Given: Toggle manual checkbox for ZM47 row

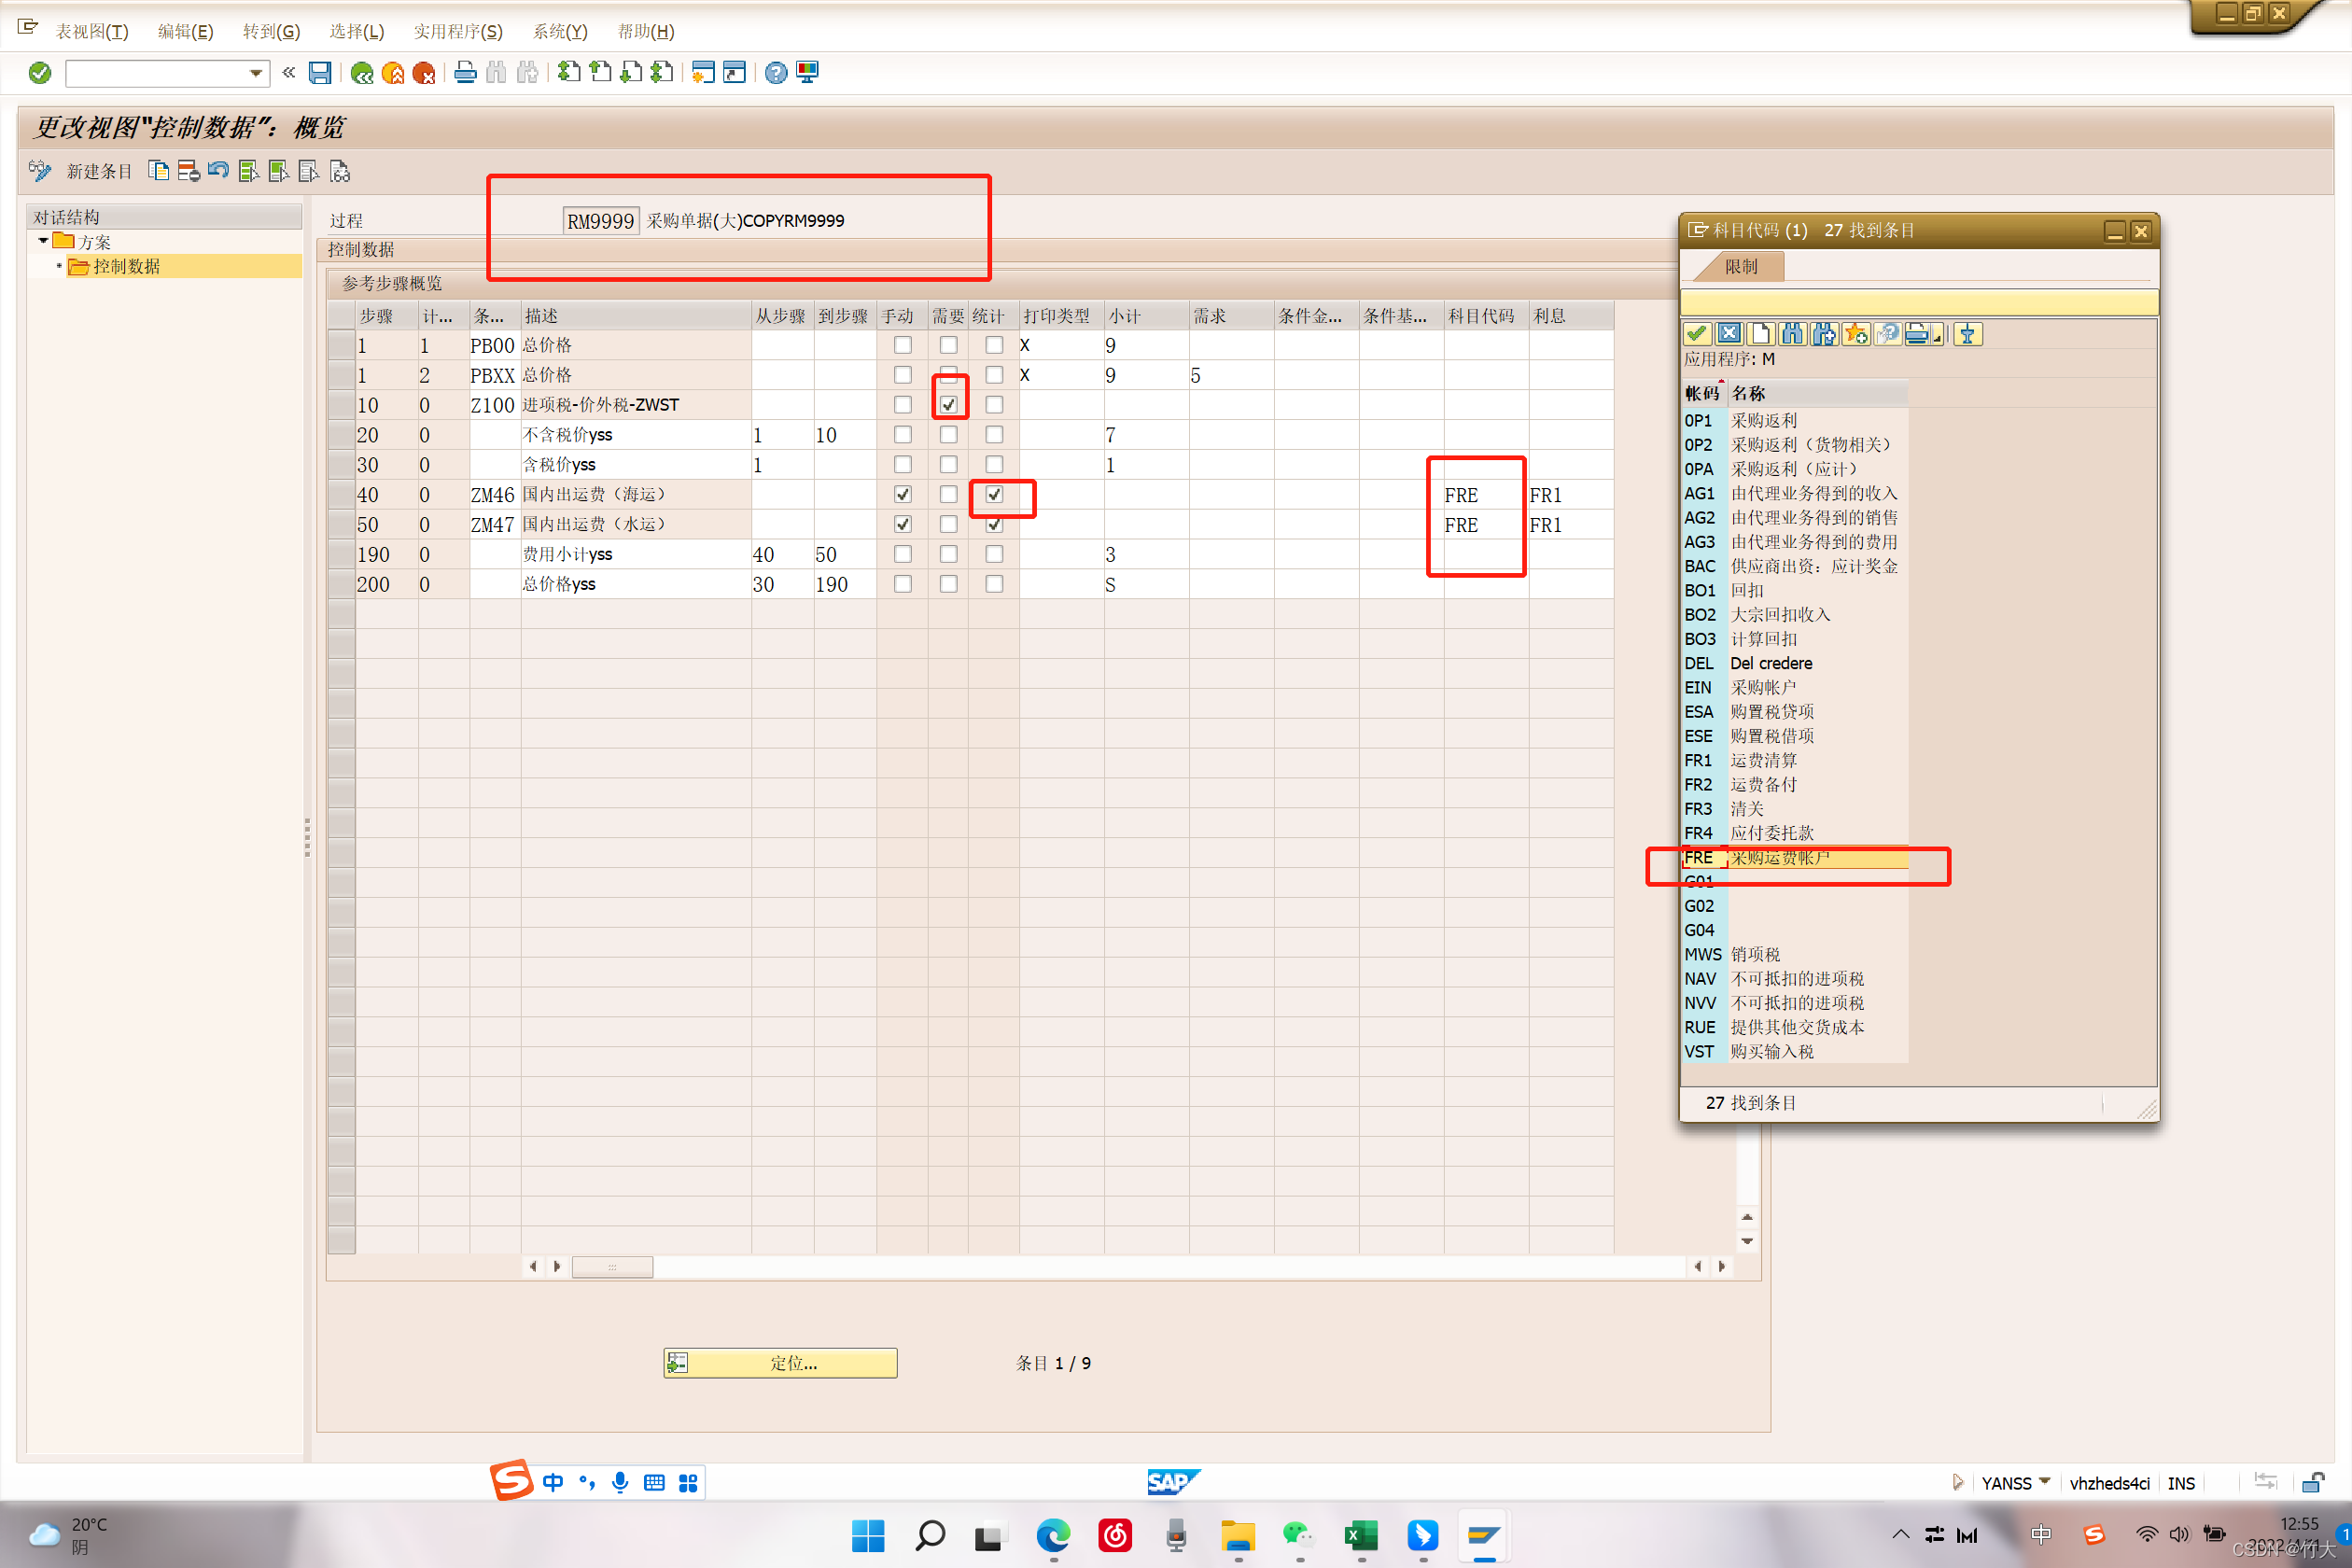Looking at the screenshot, I should (902, 524).
